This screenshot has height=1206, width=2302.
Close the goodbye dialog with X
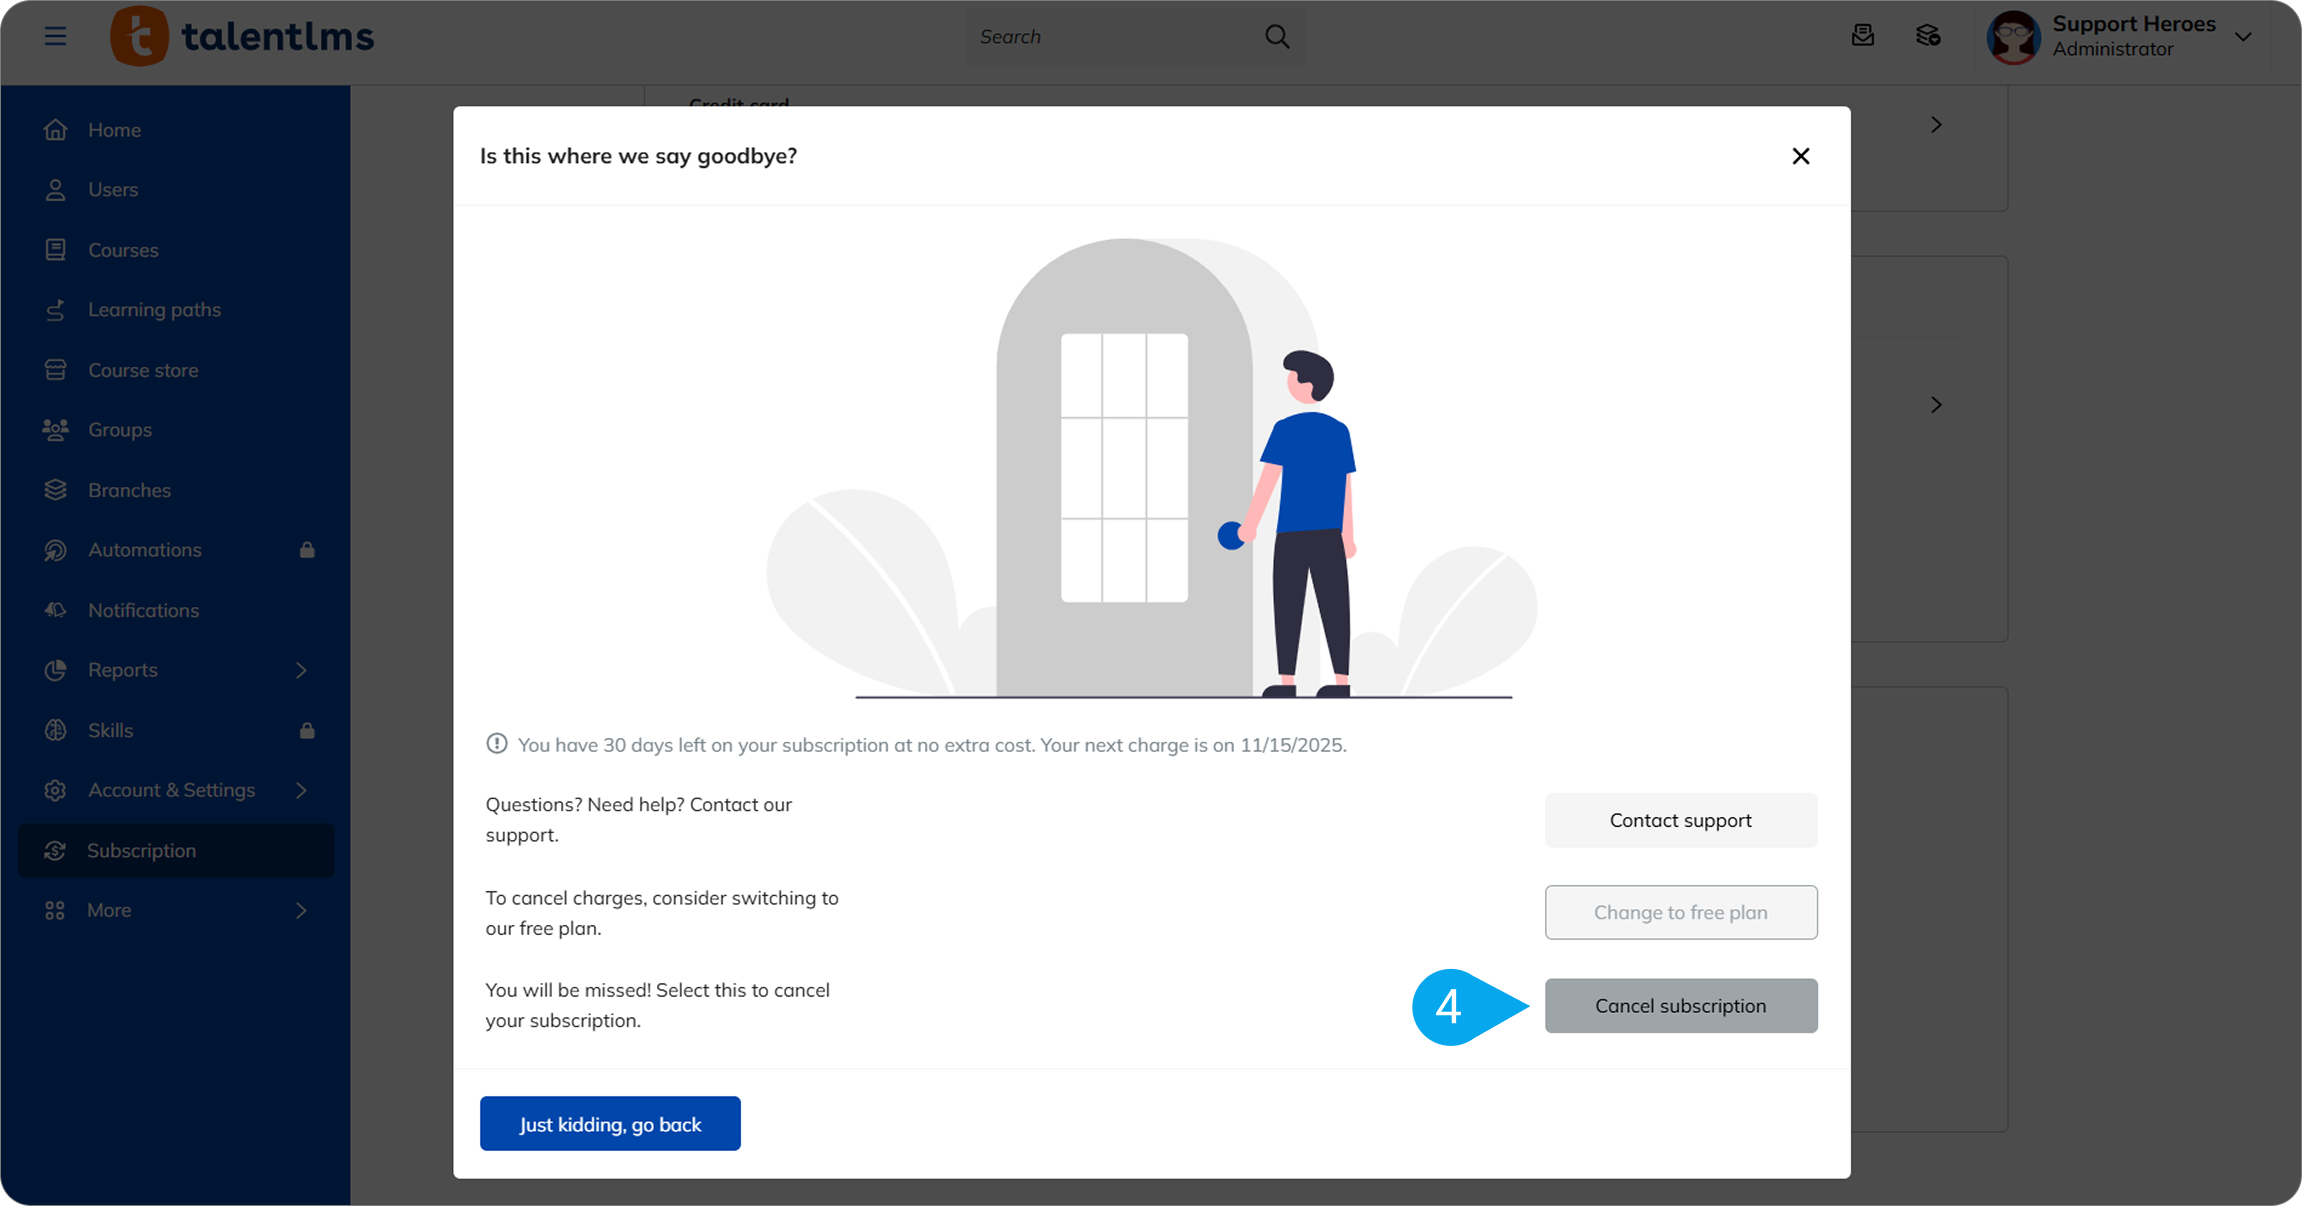coord(1800,156)
